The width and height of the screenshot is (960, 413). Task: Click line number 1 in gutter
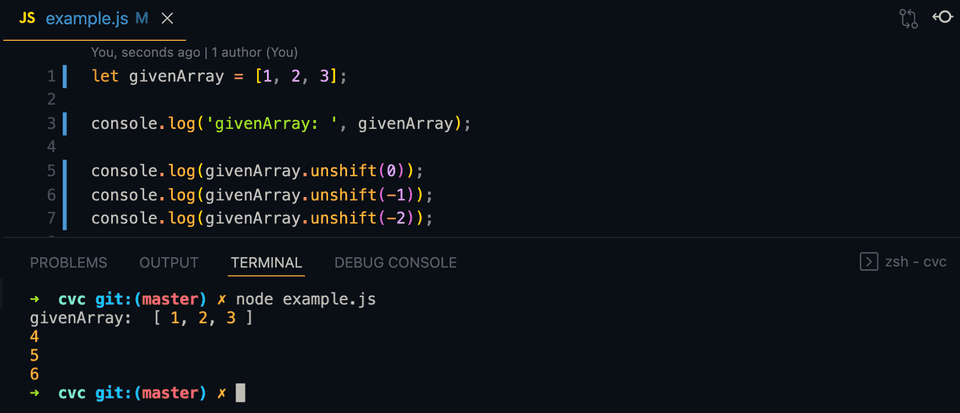51,76
